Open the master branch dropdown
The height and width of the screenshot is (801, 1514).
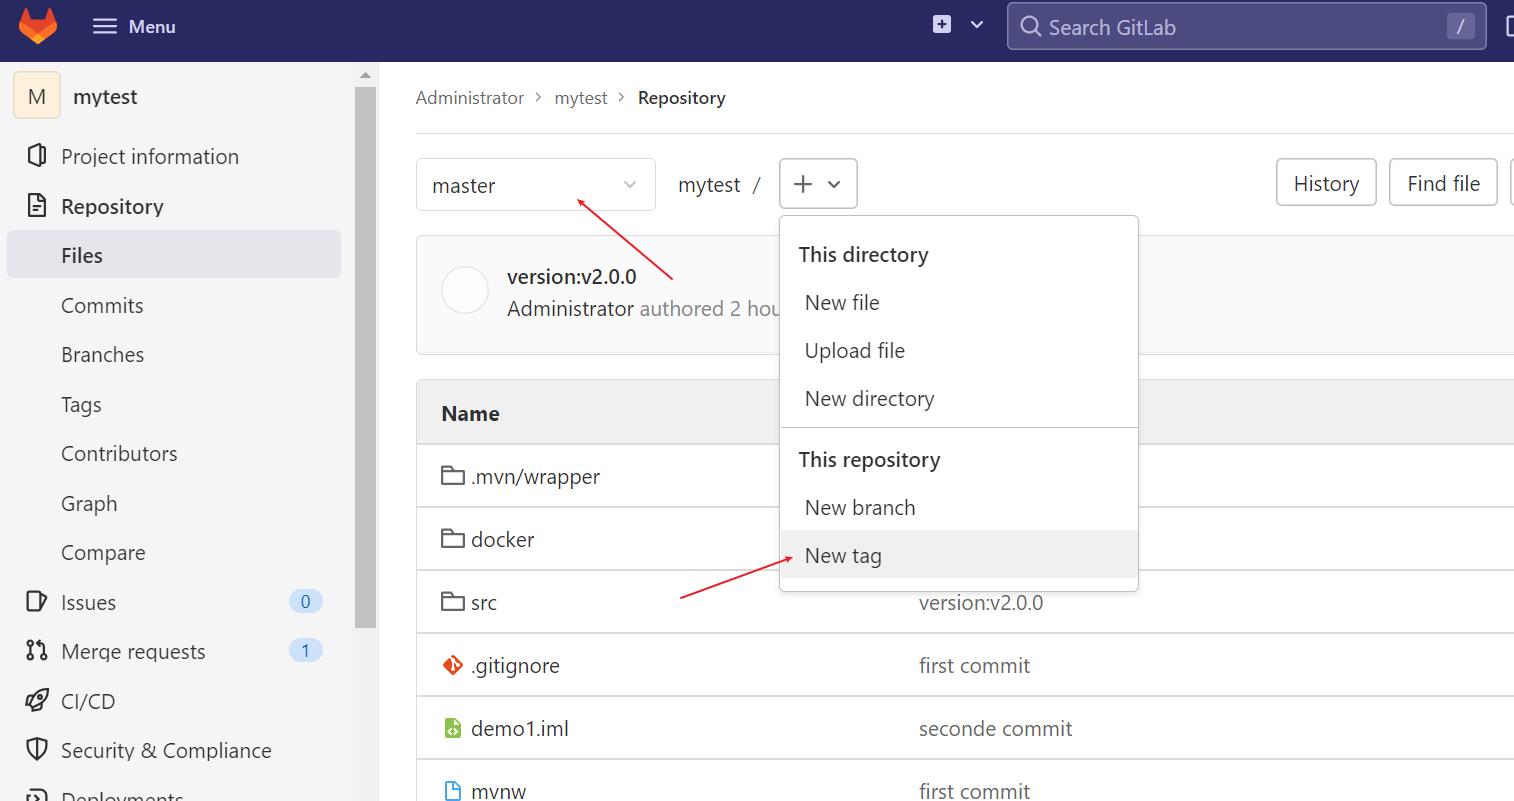tap(536, 185)
